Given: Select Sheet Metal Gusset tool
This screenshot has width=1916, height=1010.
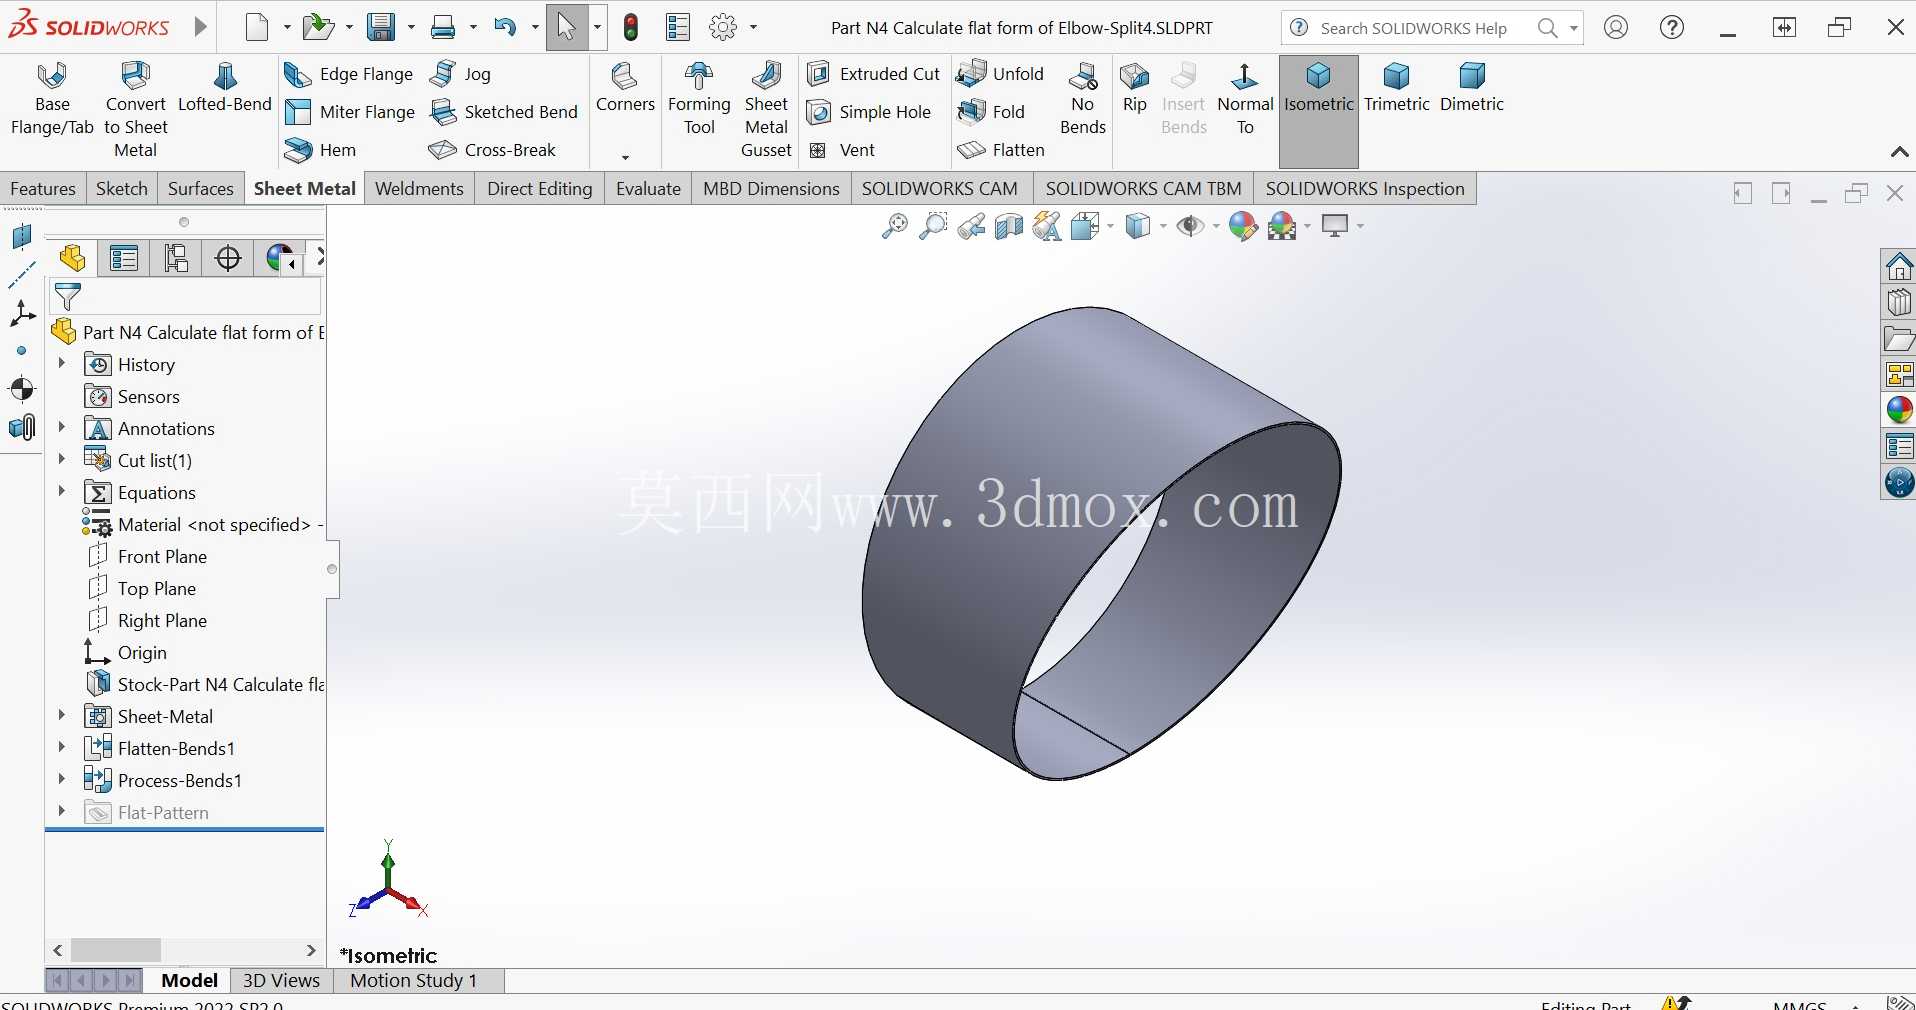Looking at the screenshot, I should (766, 109).
